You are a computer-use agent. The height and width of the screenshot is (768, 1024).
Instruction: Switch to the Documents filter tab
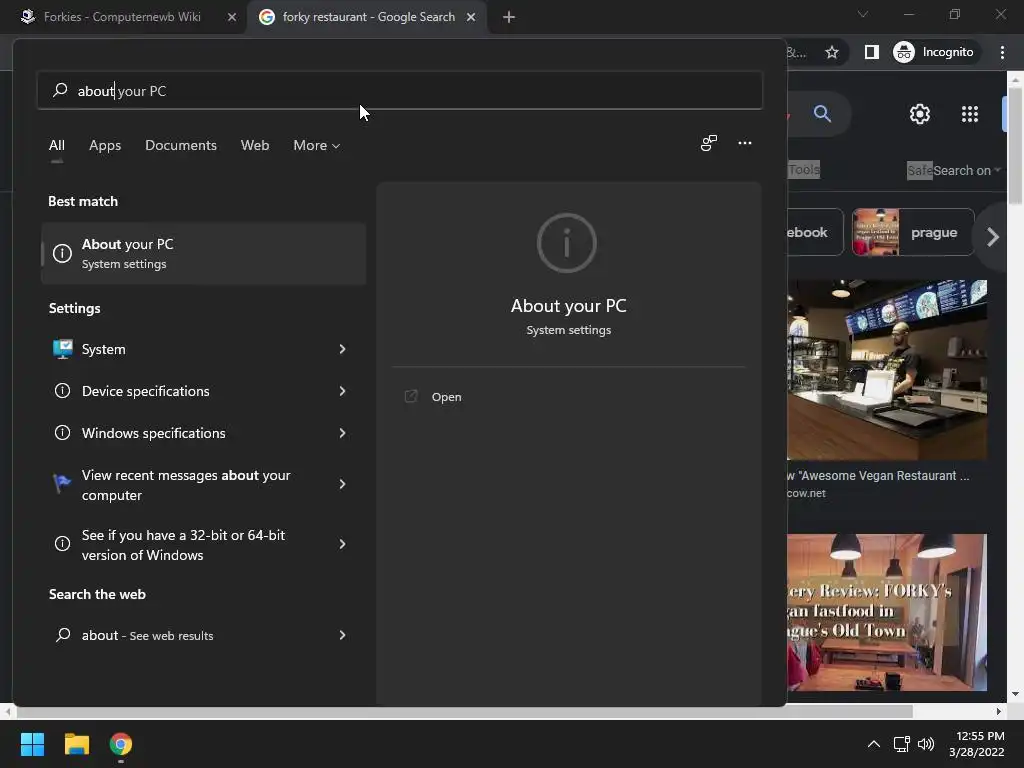tap(181, 146)
